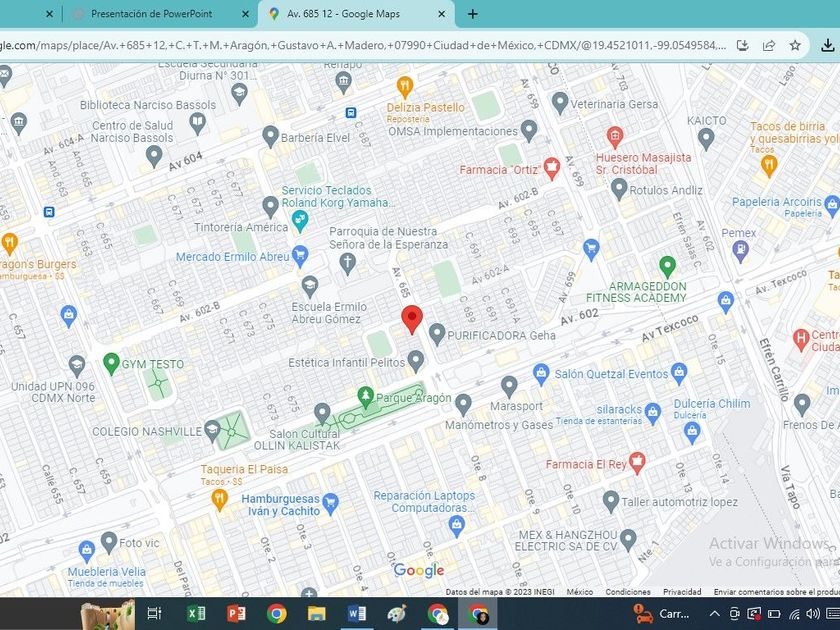The height and width of the screenshot is (630, 840).
Task: Select the Huesero Masajista Sr. Cristóbal pin
Action: 614,137
